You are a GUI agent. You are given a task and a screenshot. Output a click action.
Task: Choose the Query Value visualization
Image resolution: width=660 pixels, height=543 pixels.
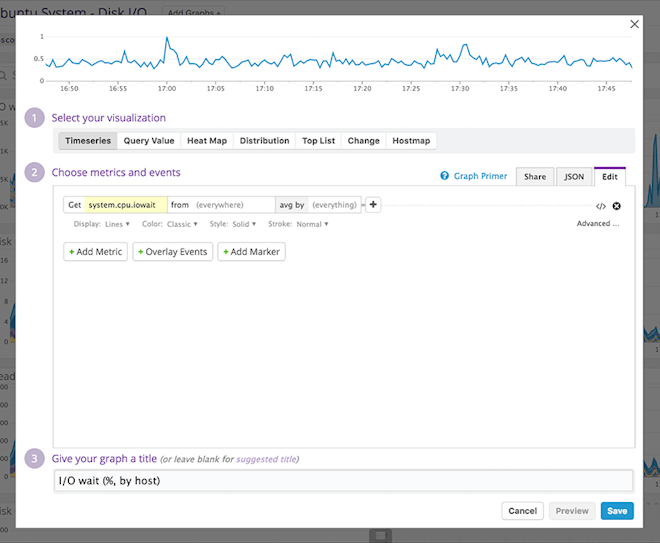click(149, 141)
